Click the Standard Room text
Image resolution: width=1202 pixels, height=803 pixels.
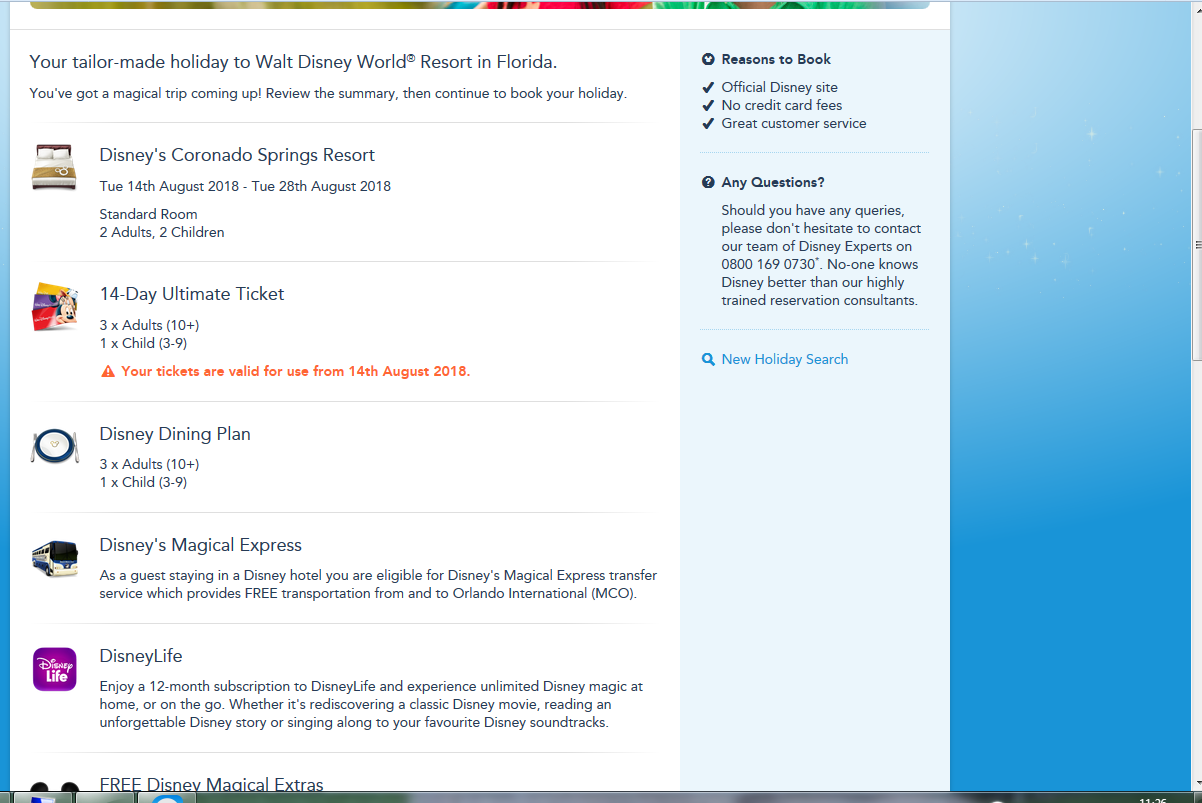coord(148,214)
